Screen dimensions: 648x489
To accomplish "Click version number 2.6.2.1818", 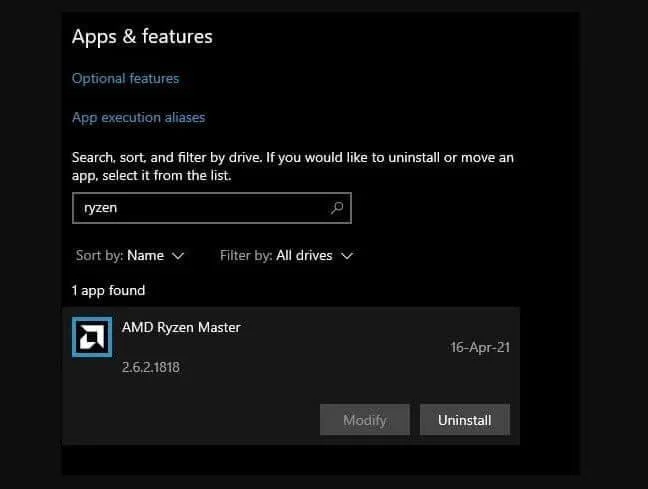I will [x=151, y=367].
